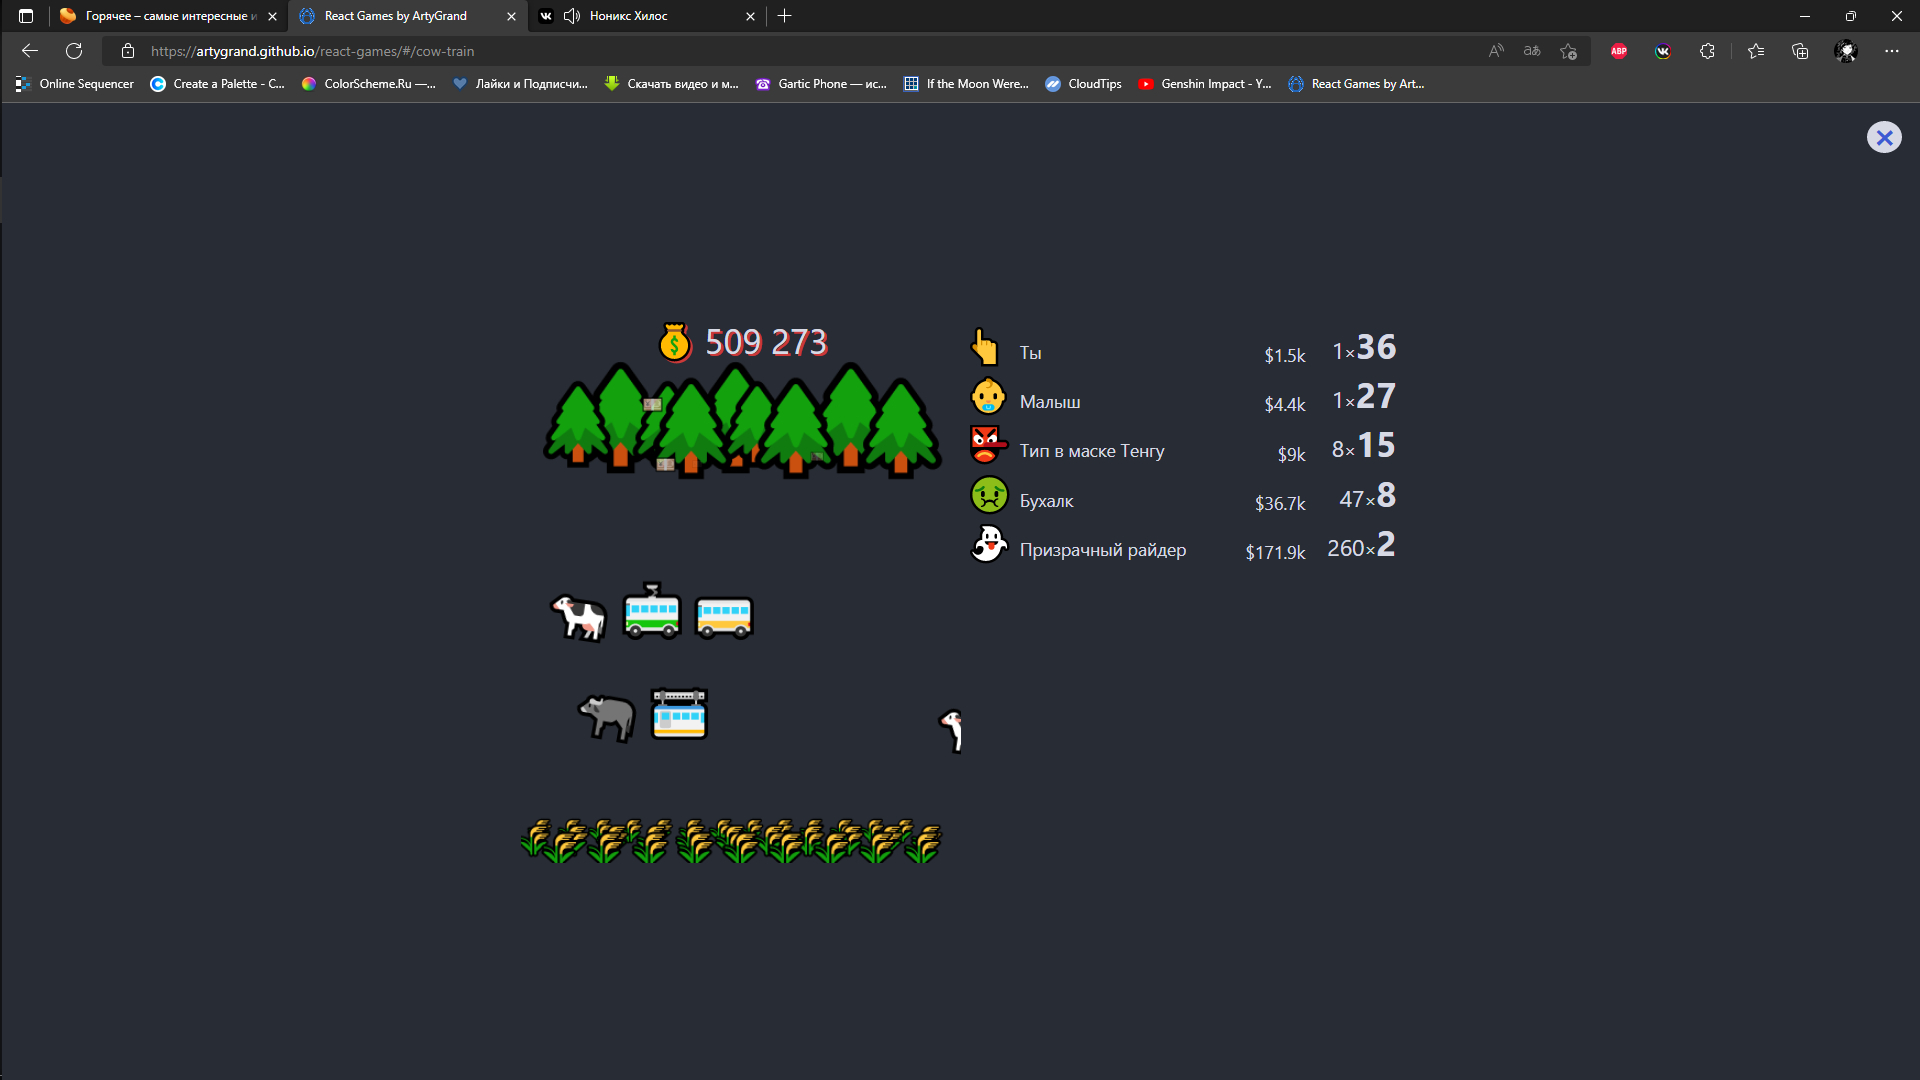This screenshot has width=1920, height=1080.
Task: Click the green trolleybus emoji
Action: pos(651,613)
